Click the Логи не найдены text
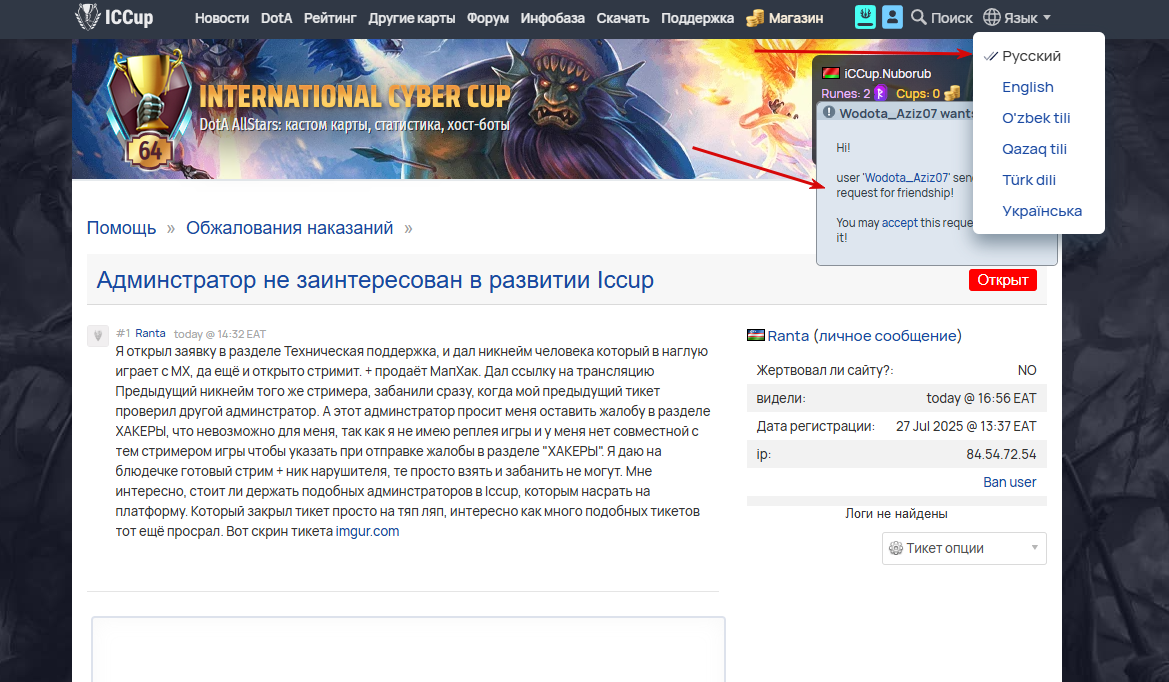Viewport: 1169px width, 682px height. tap(896, 514)
